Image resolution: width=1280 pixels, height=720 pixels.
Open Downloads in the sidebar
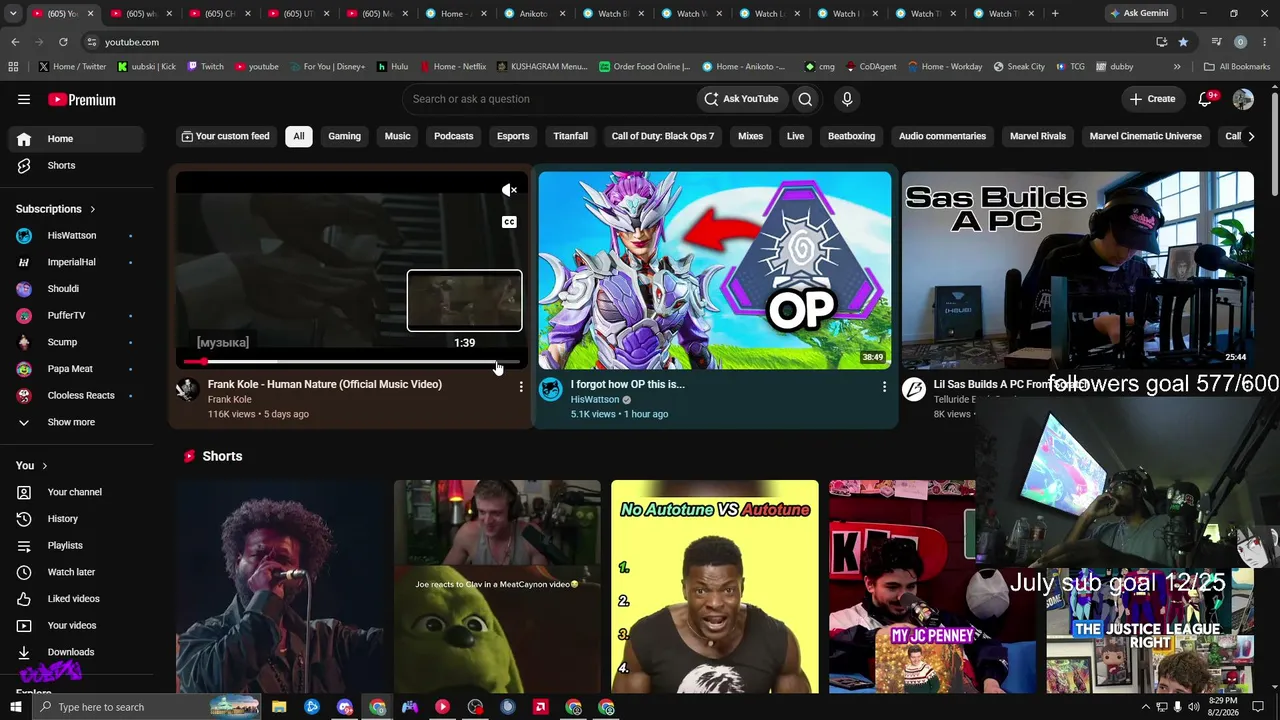coord(76,652)
